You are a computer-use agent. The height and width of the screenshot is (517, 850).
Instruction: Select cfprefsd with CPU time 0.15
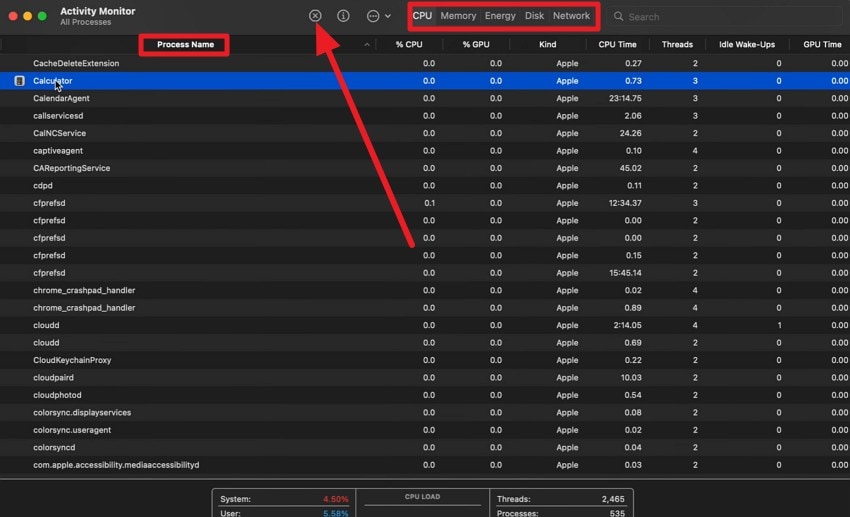[425, 255]
